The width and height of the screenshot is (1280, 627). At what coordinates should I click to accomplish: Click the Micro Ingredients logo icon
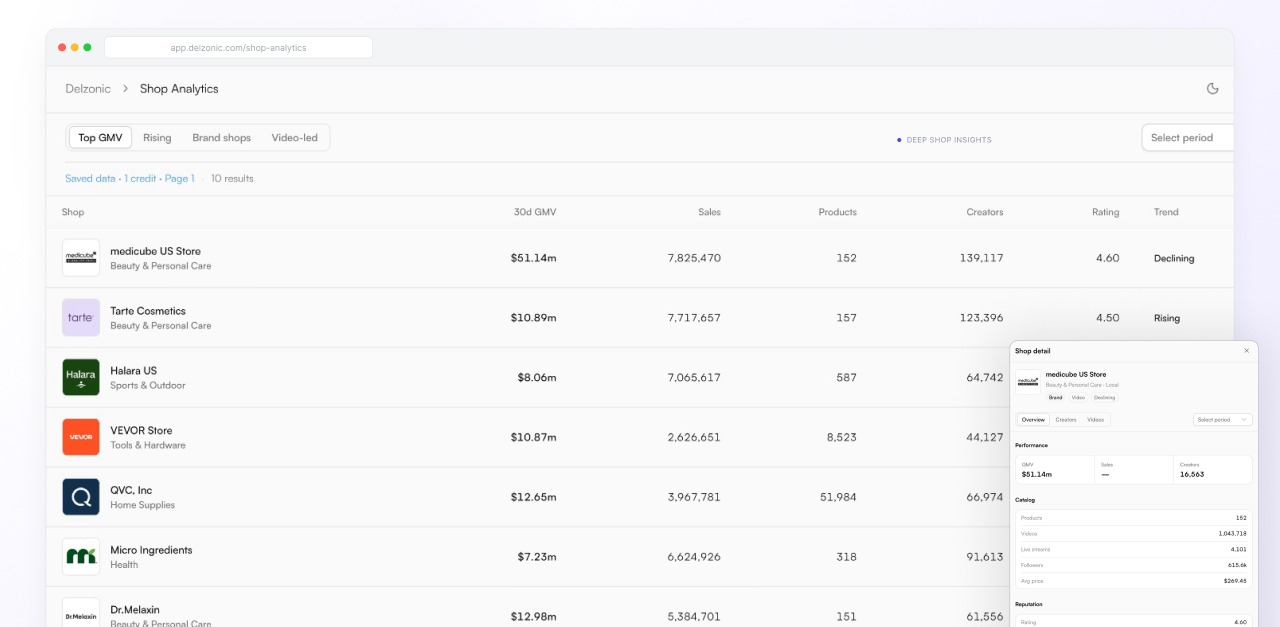click(81, 557)
